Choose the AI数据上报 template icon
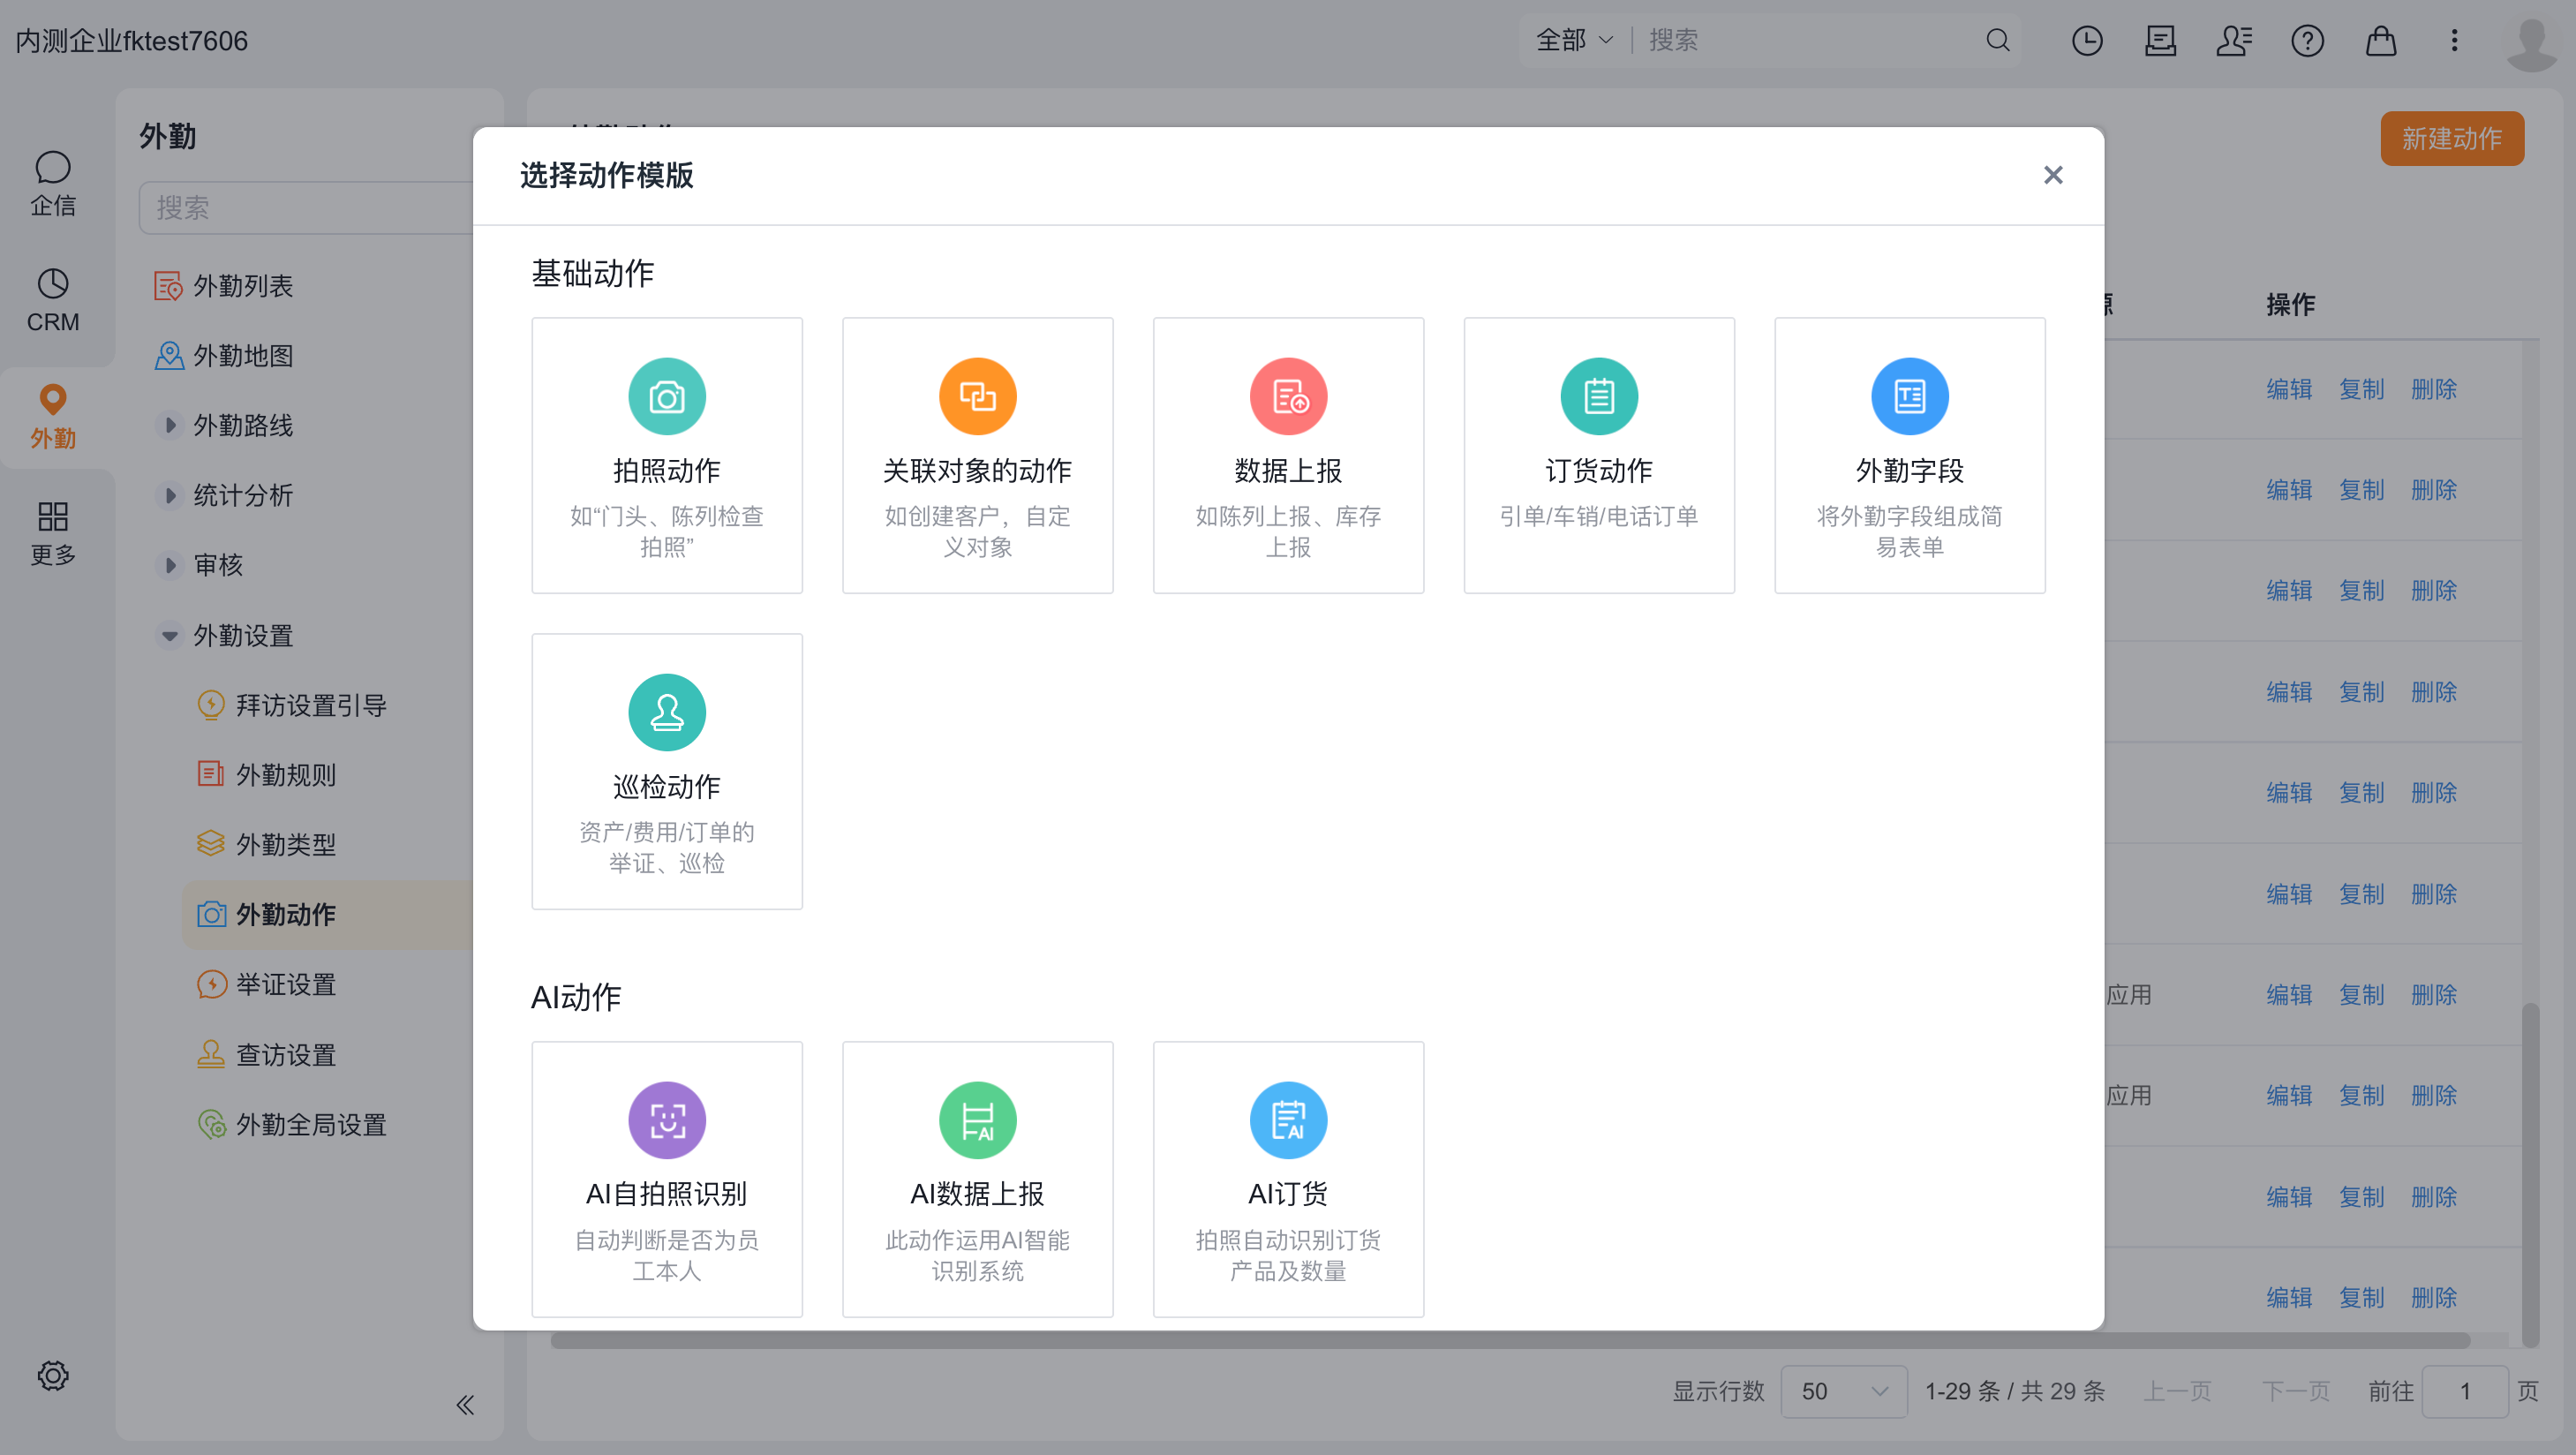Screen dimensions: 2576x1455 tap(977, 1120)
